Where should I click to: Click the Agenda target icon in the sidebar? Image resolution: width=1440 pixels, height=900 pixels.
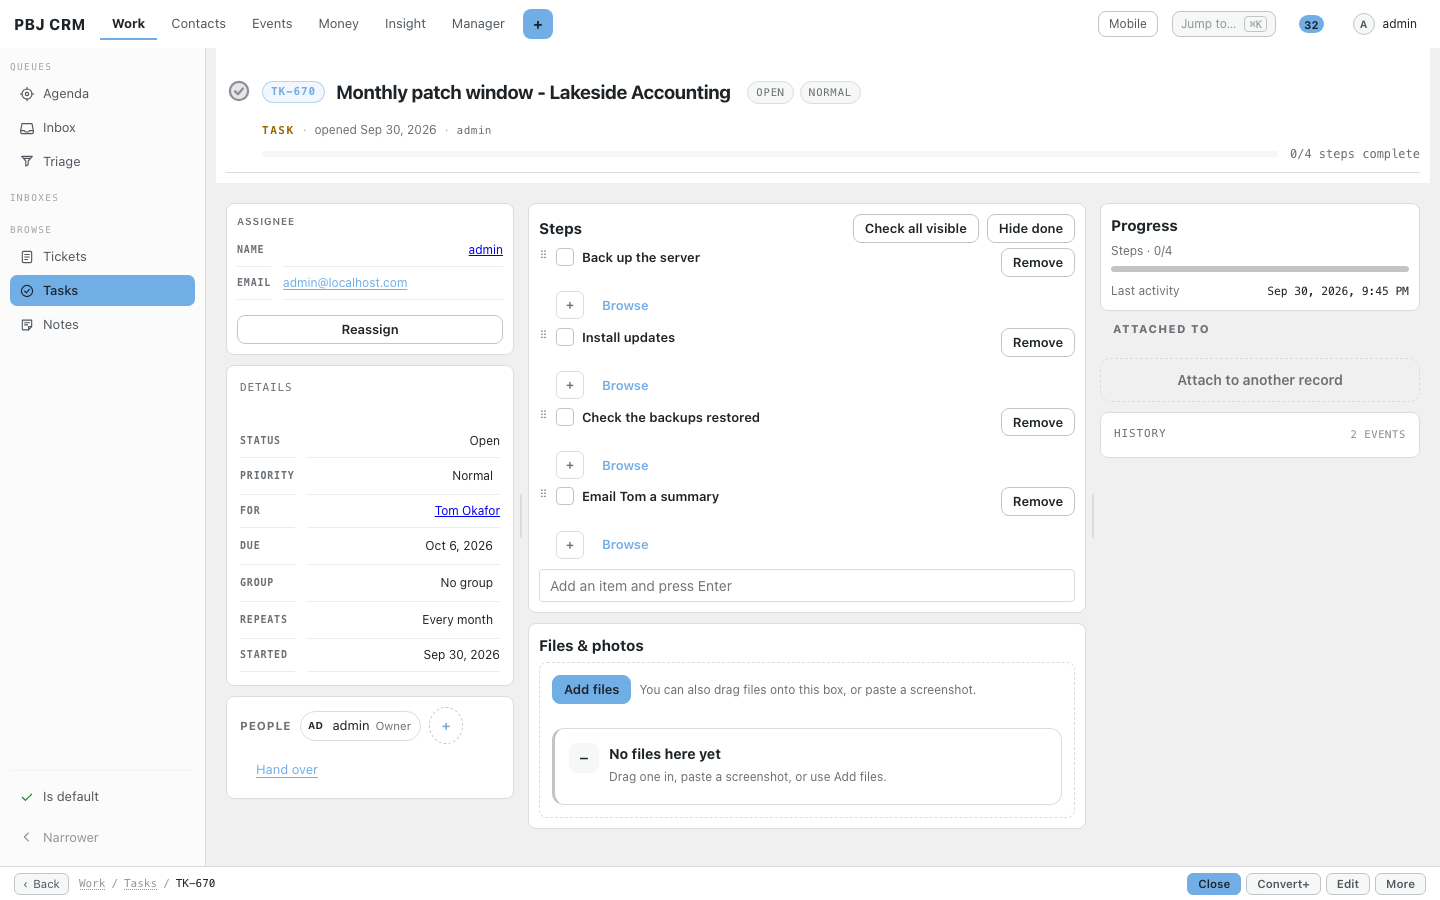click(27, 94)
